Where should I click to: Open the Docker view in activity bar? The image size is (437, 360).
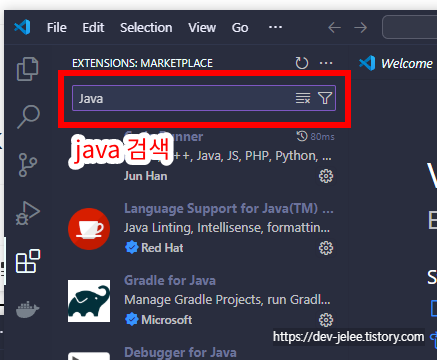28,309
